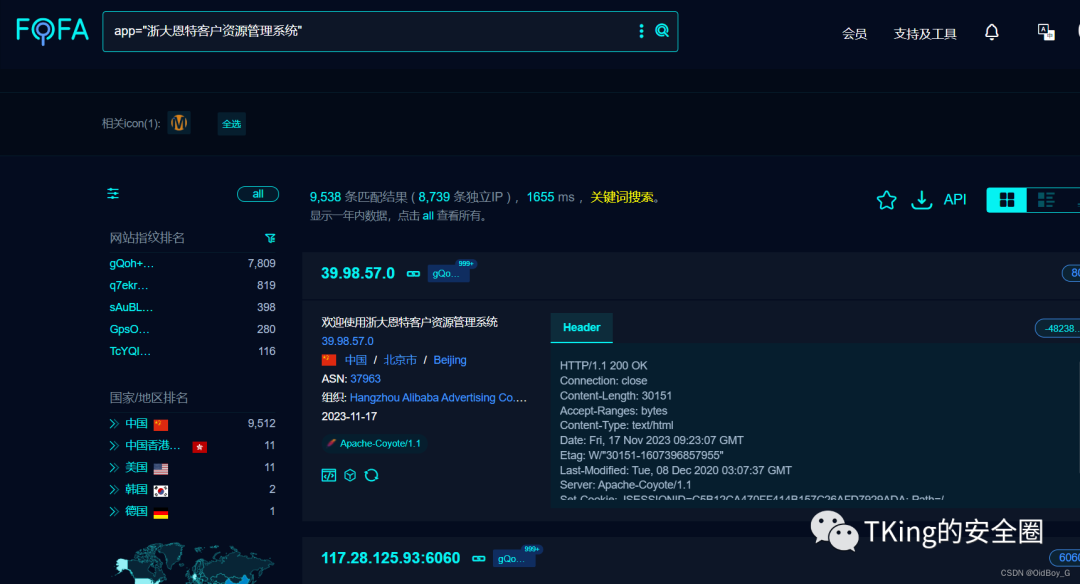View website source code icon
1080x584 pixels.
(x=329, y=475)
